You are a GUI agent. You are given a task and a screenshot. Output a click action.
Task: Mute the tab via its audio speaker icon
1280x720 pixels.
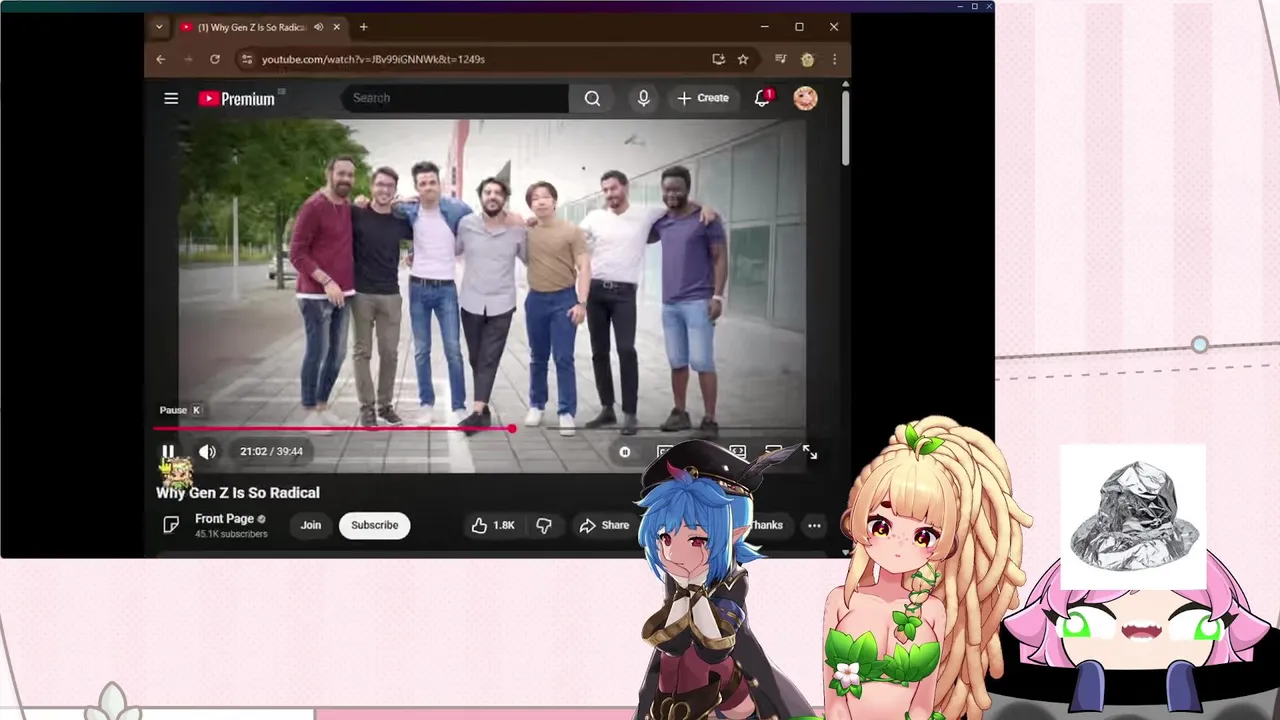point(318,27)
